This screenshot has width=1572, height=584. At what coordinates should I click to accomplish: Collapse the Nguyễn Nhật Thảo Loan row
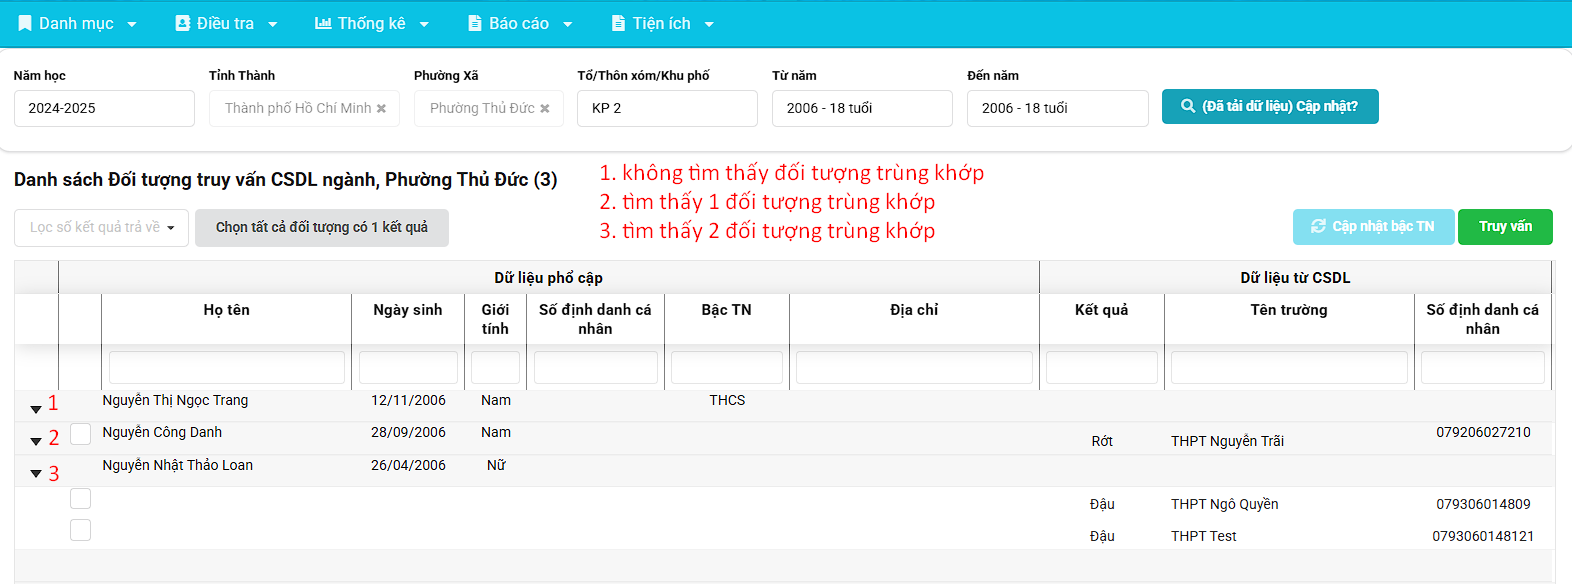36,474
